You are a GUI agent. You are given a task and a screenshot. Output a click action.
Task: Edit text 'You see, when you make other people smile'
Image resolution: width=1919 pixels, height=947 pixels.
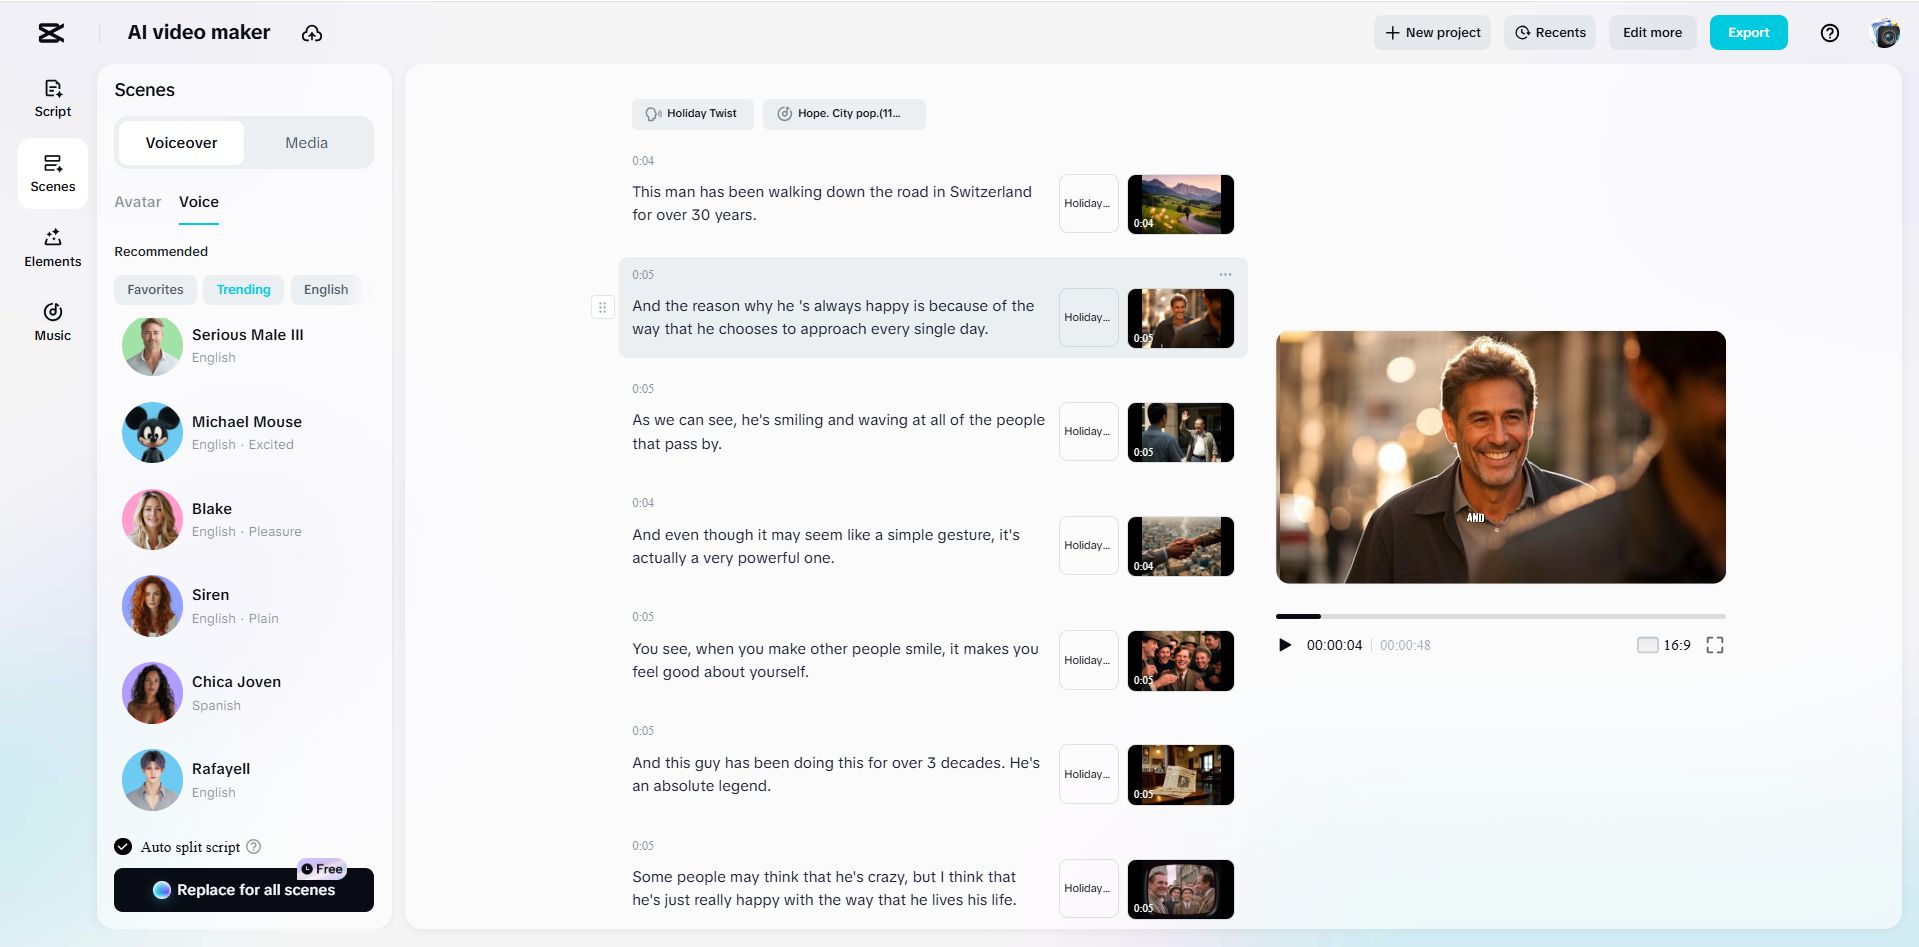pyautogui.click(x=835, y=661)
